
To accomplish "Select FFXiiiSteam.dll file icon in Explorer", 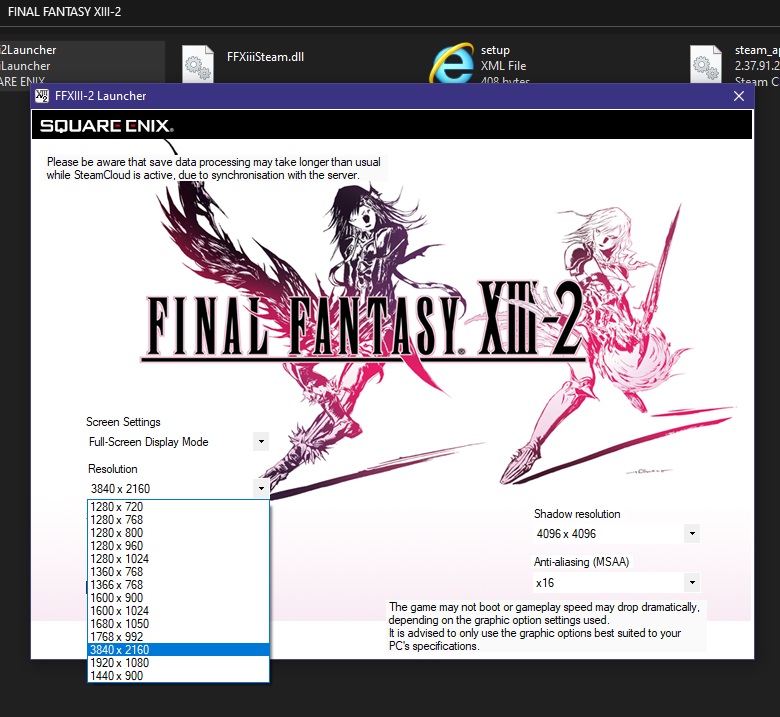I will point(197,64).
